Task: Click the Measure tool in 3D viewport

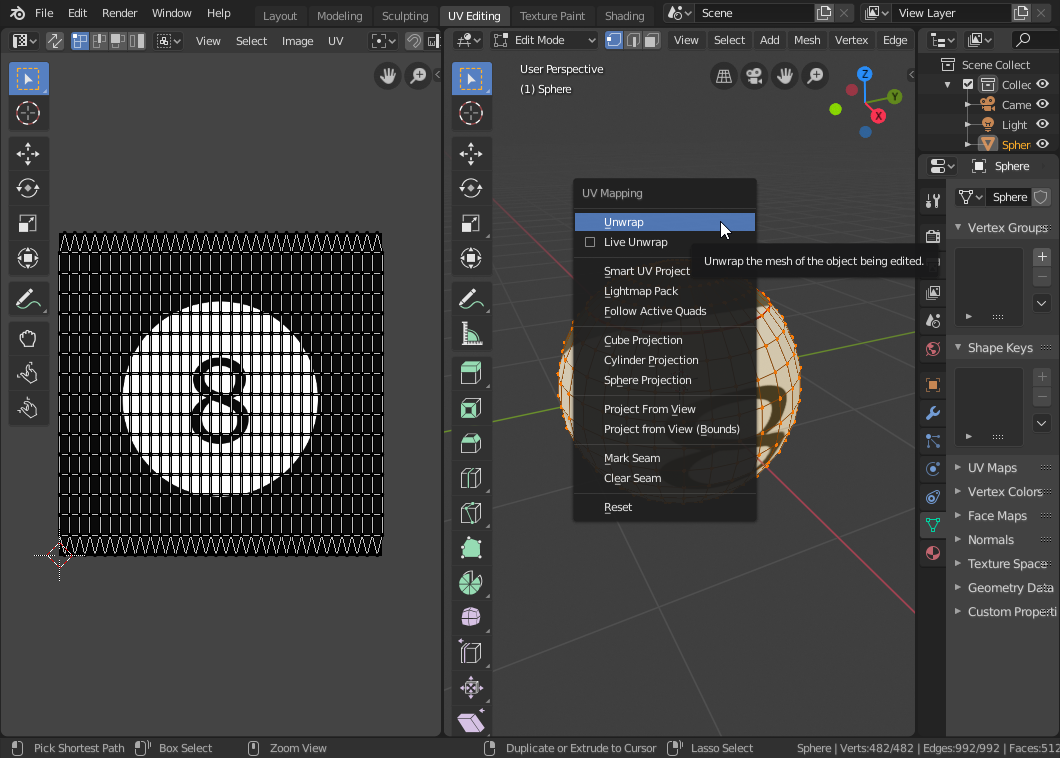Action: coord(471,333)
